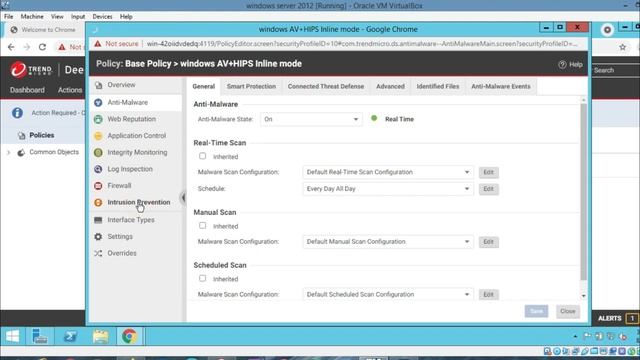Viewport: 640px width, 360px height.
Task: Open the Integrity Monitoring icon
Action: pyautogui.click(x=98, y=153)
